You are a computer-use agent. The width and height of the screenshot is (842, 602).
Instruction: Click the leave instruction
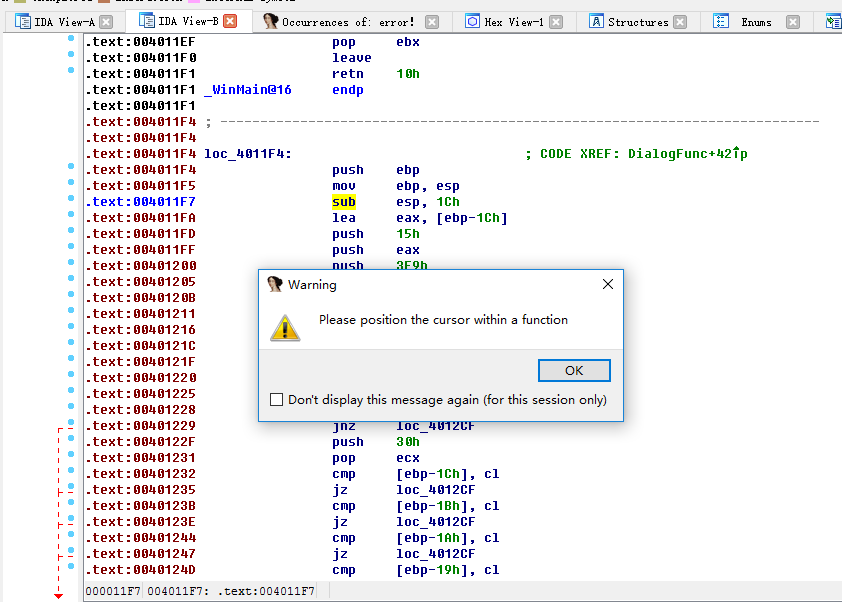pos(351,58)
